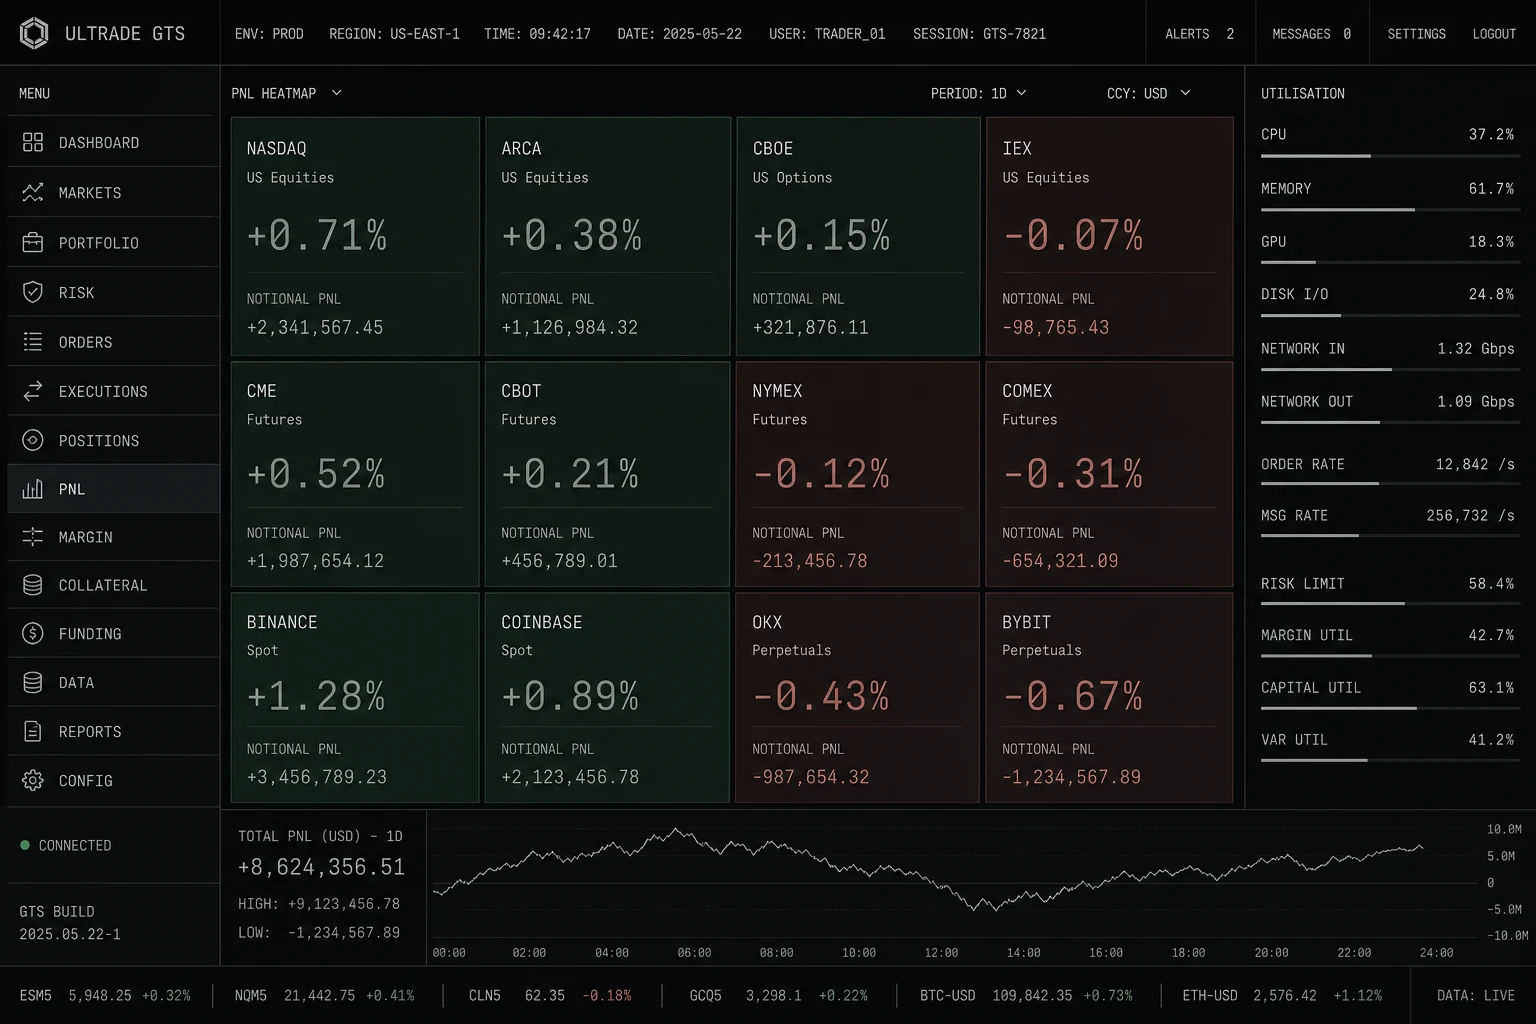The height and width of the screenshot is (1024, 1536).
Task: Click the Margin sliders icon
Action: (33, 537)
